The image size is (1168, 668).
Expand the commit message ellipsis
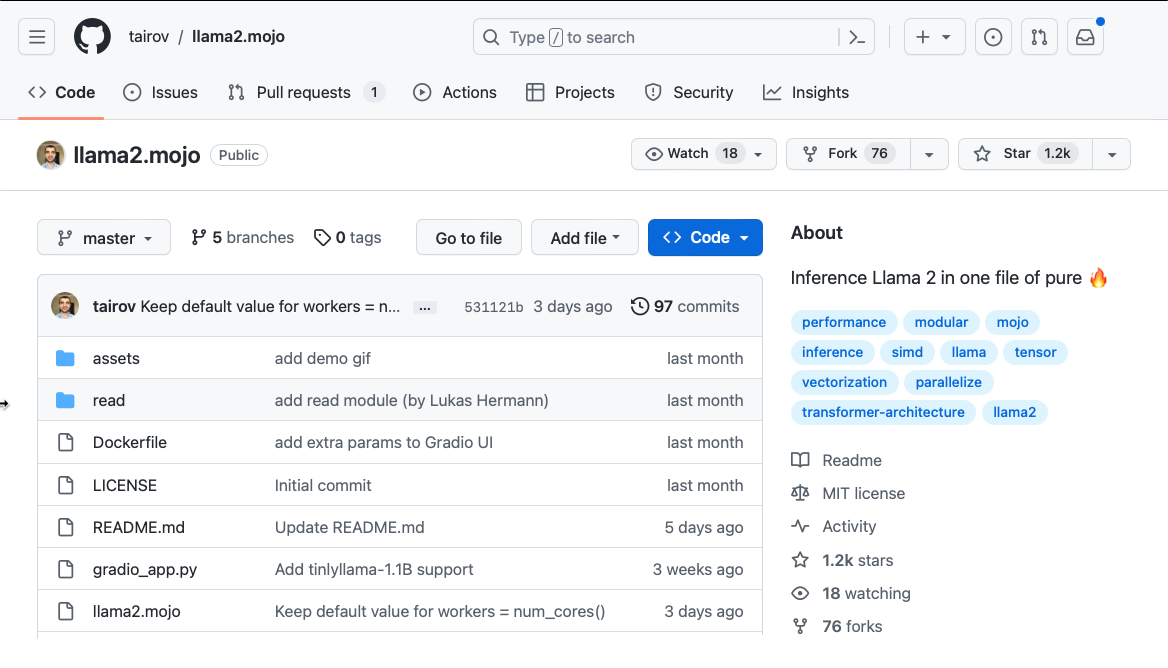click(x=425, y=308)
